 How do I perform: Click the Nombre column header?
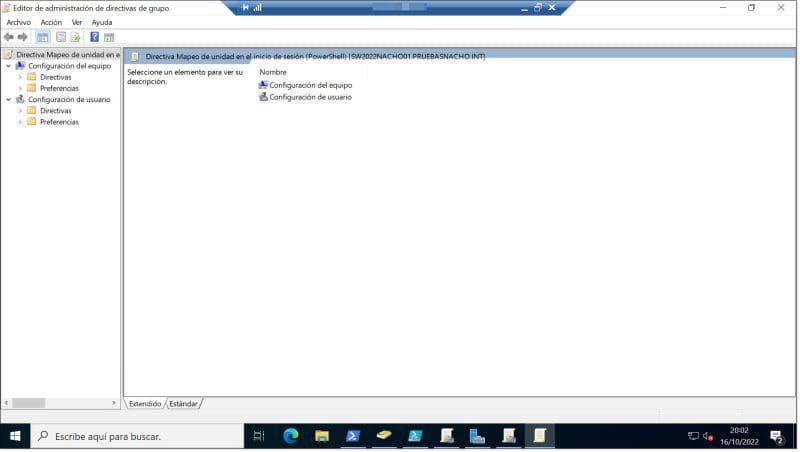coord(273,72)
